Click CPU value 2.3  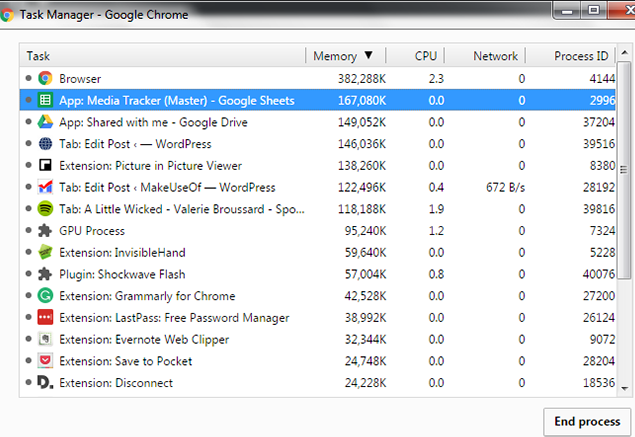click(436, 79)
